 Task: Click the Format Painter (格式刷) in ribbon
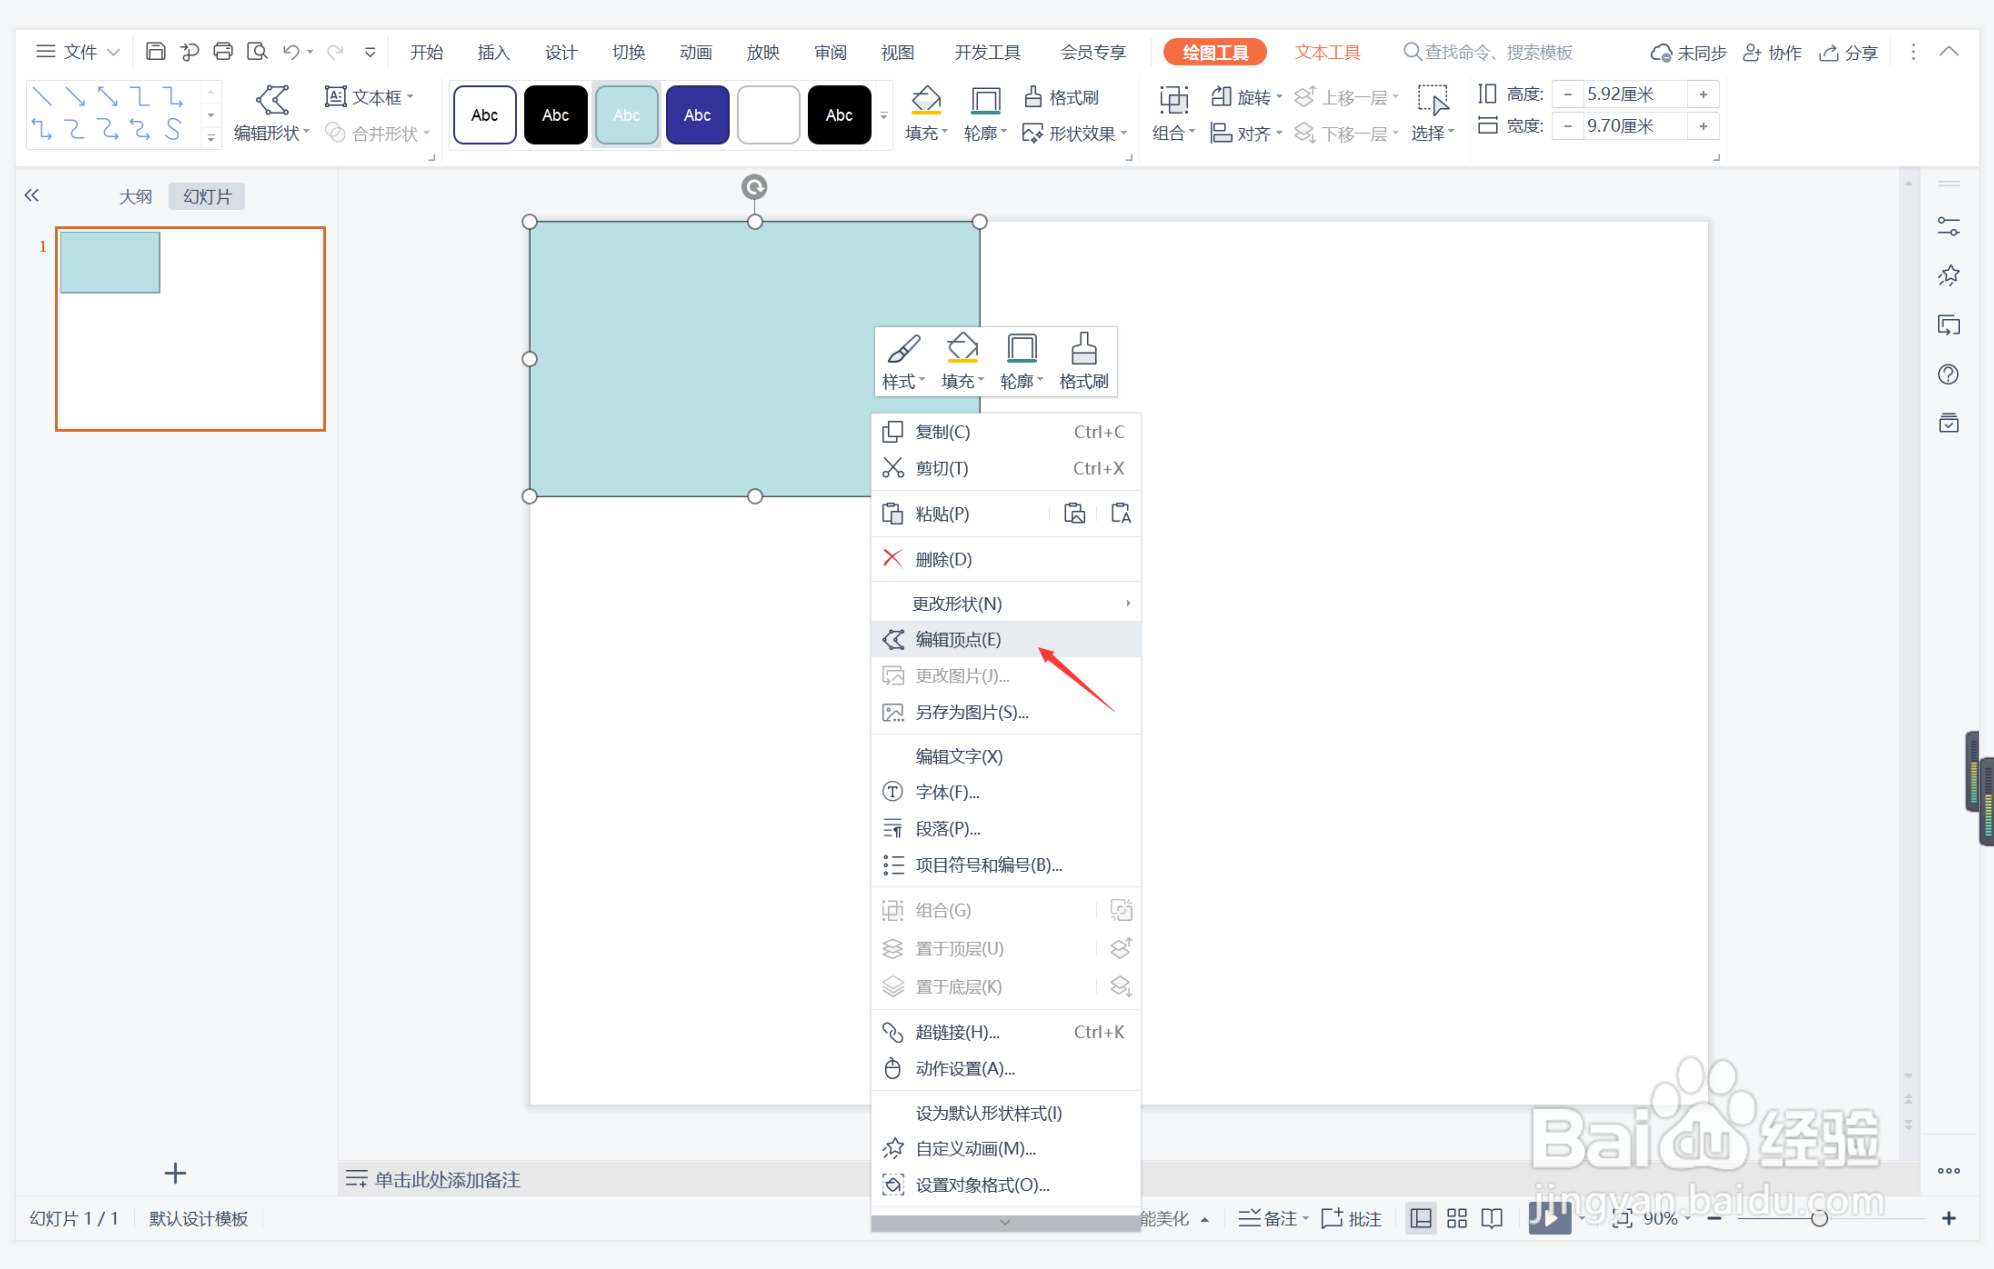click(1062, 97)
